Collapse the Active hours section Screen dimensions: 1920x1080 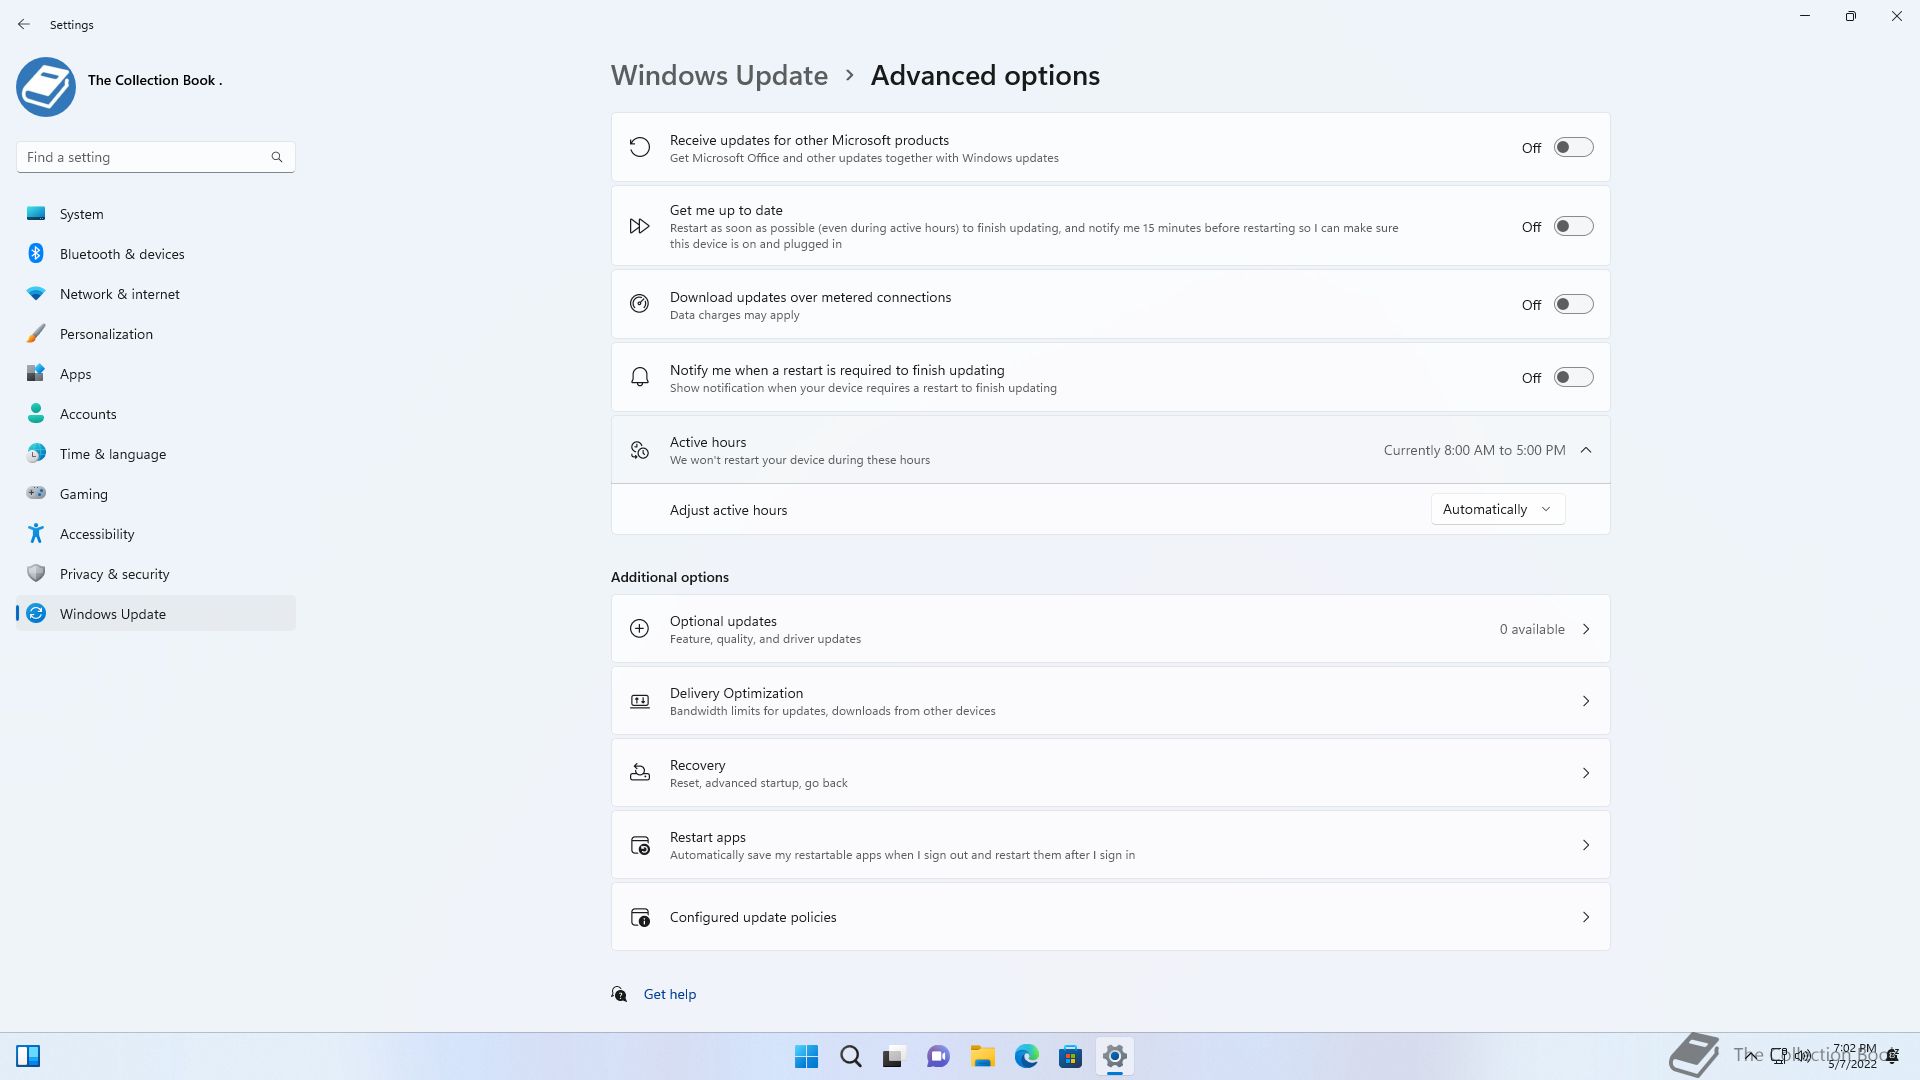[x=1586, y=450]
